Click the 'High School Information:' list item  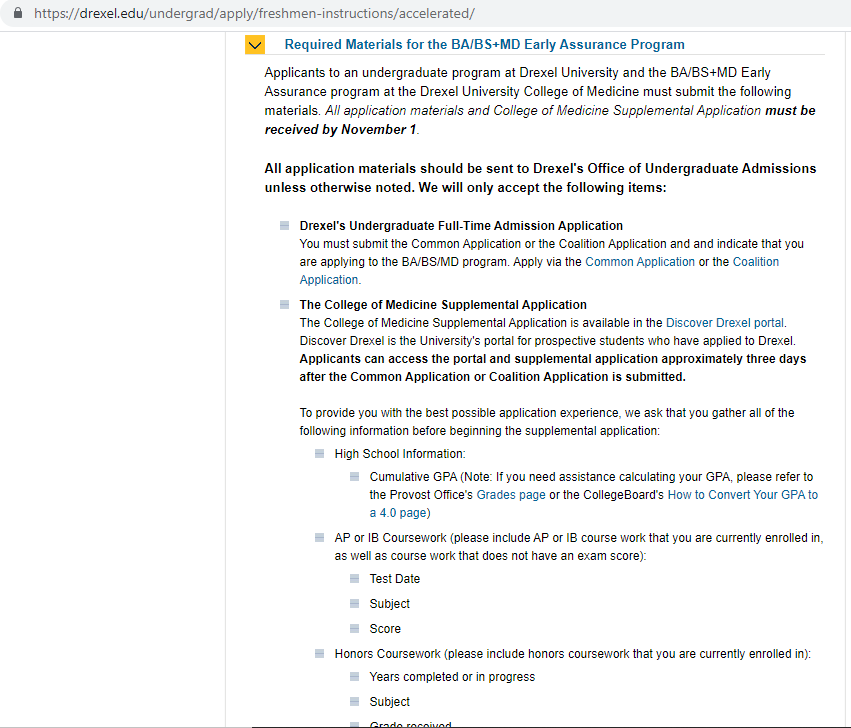click(400, 454)
